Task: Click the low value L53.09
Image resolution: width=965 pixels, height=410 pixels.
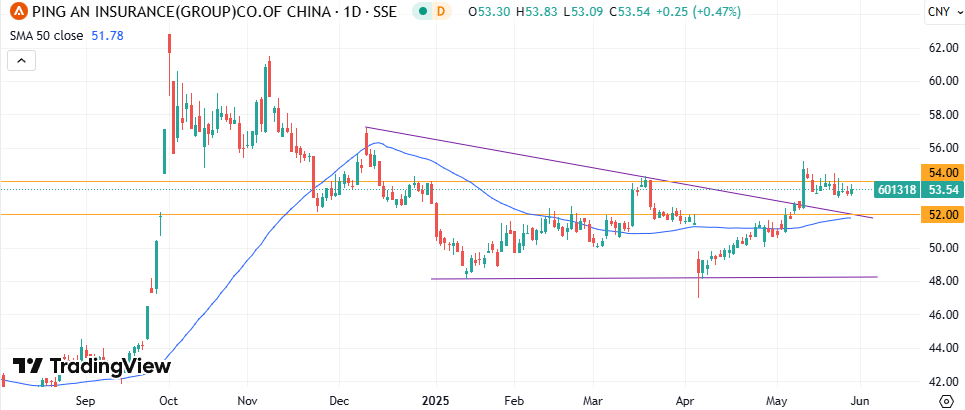Action: (x=581, y=12)
